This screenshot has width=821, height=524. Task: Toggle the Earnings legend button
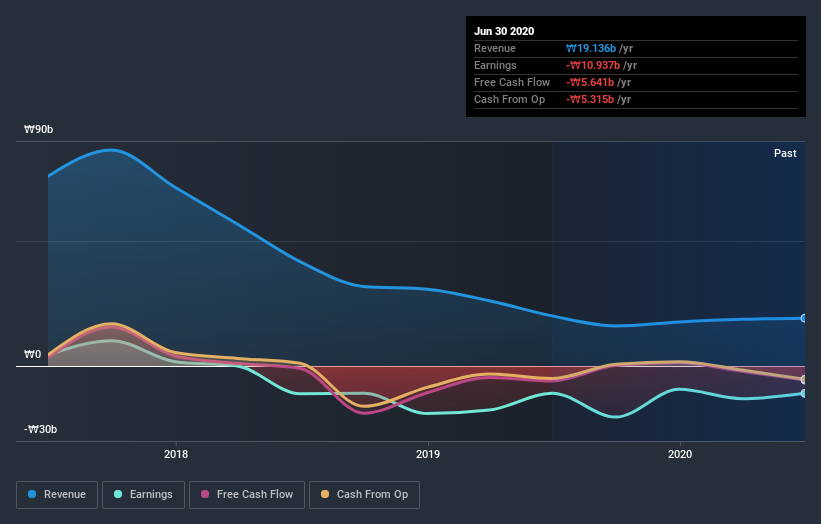[143, 495]
